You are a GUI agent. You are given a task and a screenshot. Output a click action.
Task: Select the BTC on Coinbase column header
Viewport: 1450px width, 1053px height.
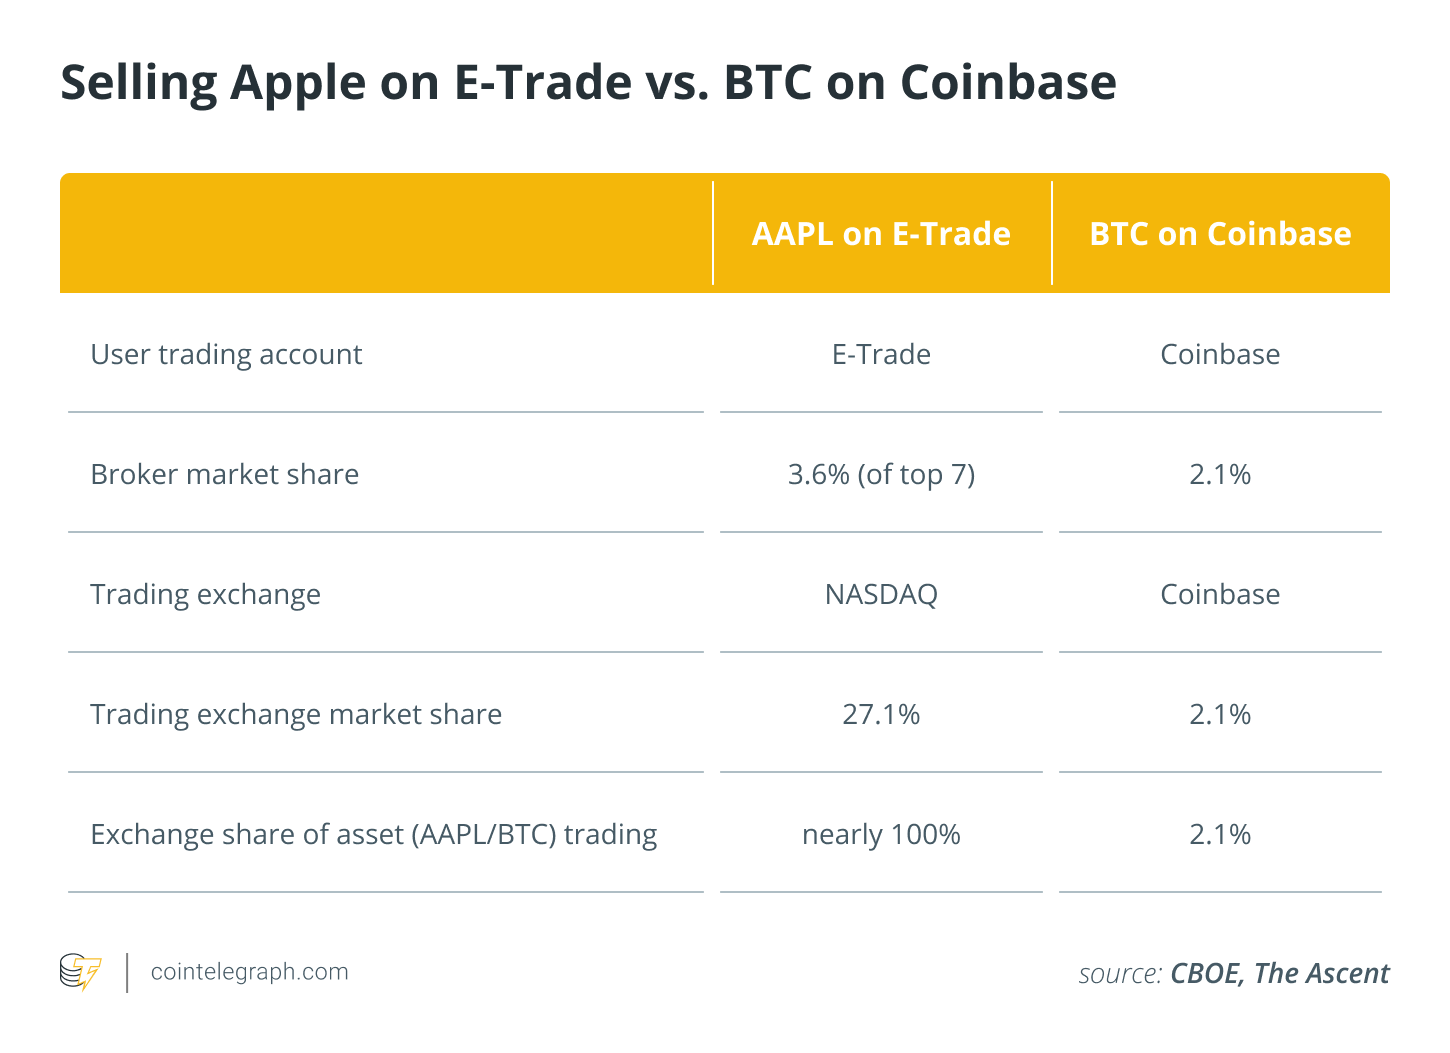click(x=1220, y=233)
